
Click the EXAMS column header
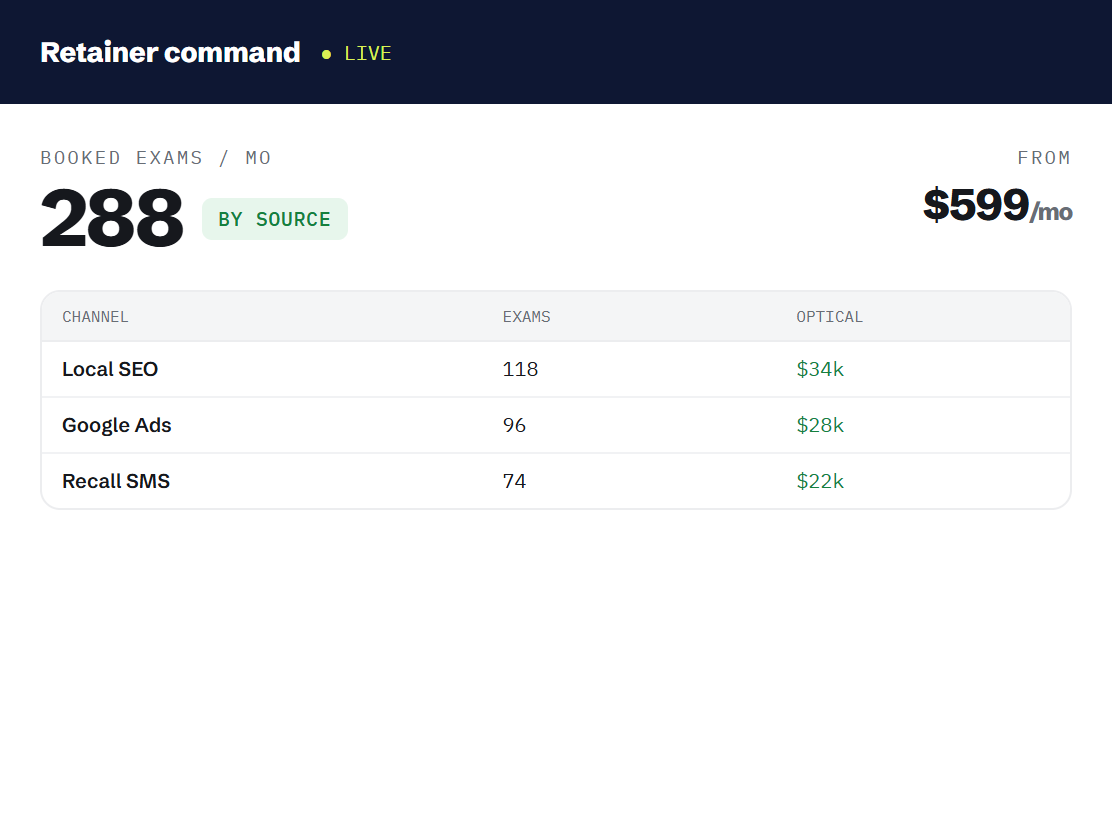click(526, 316)
